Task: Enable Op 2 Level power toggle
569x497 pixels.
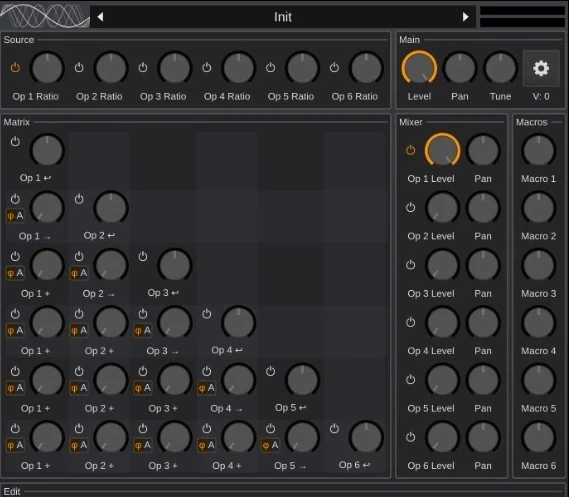Action: point(410,208)
